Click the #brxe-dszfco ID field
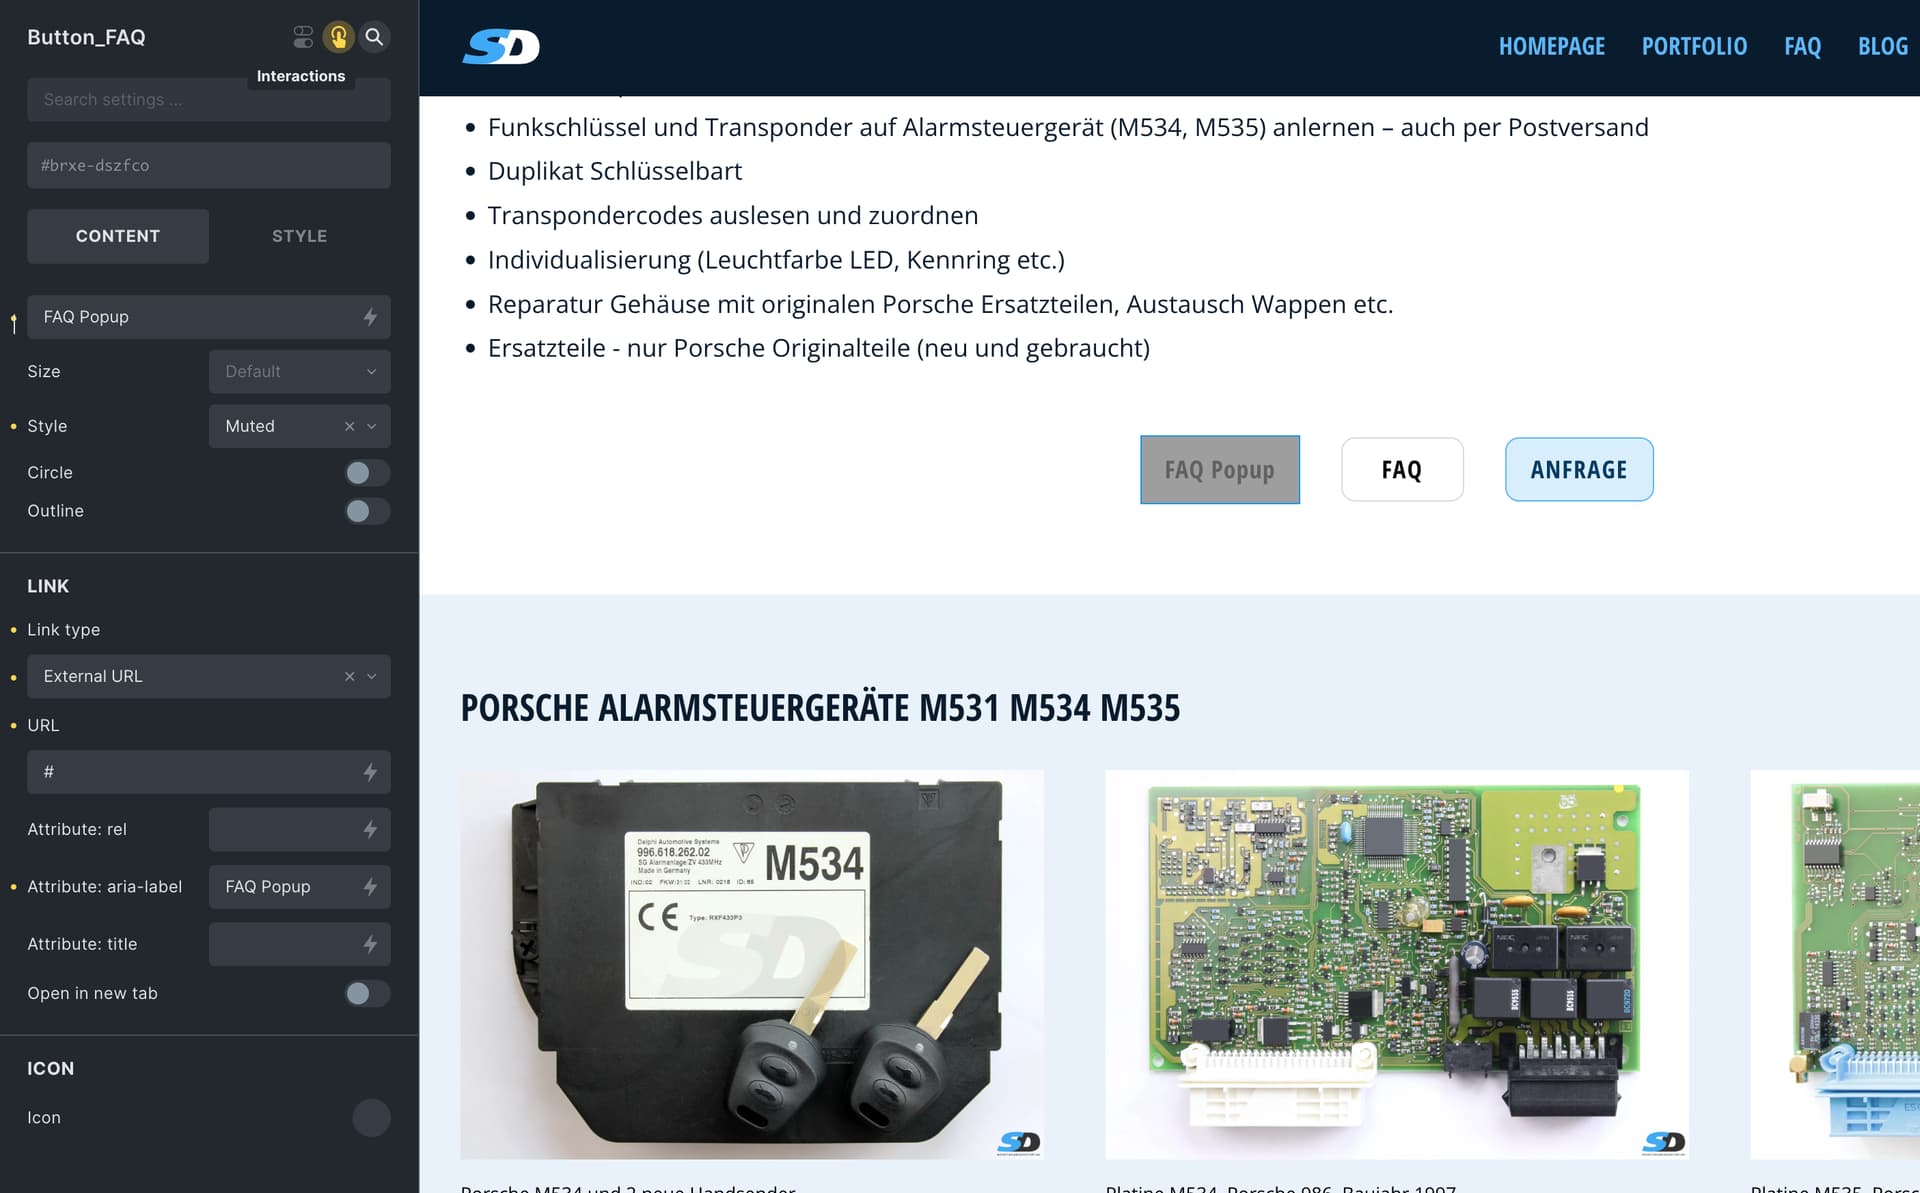The image size is (1920, 1193). coord(208,165)
